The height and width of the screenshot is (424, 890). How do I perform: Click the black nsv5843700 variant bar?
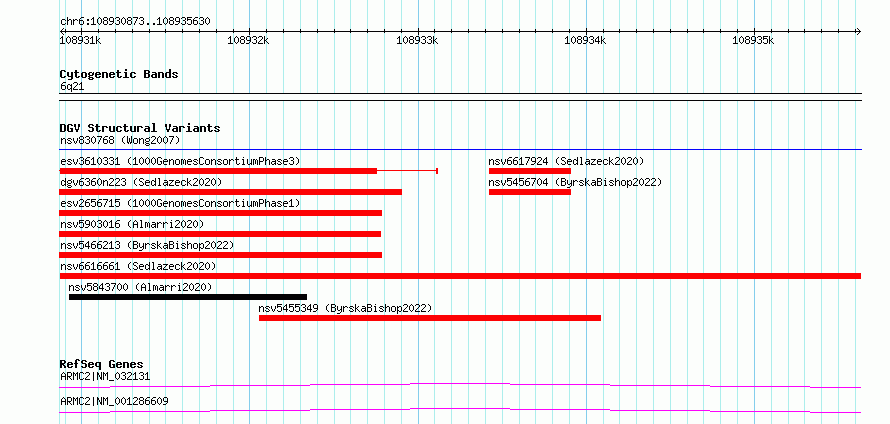coord(188,297)
